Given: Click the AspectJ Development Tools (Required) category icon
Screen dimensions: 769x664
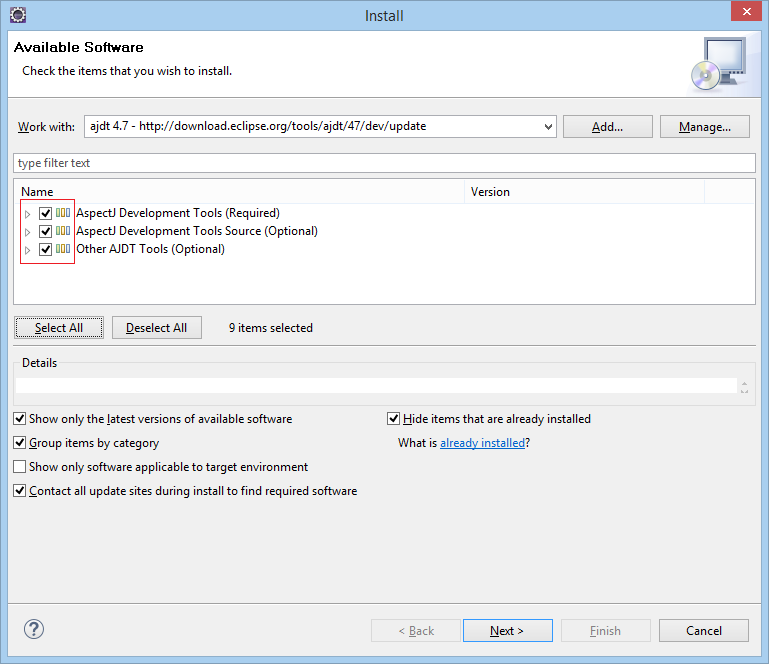Looking at the screenshot, I should pyautogui.click(x=63, y=213).
